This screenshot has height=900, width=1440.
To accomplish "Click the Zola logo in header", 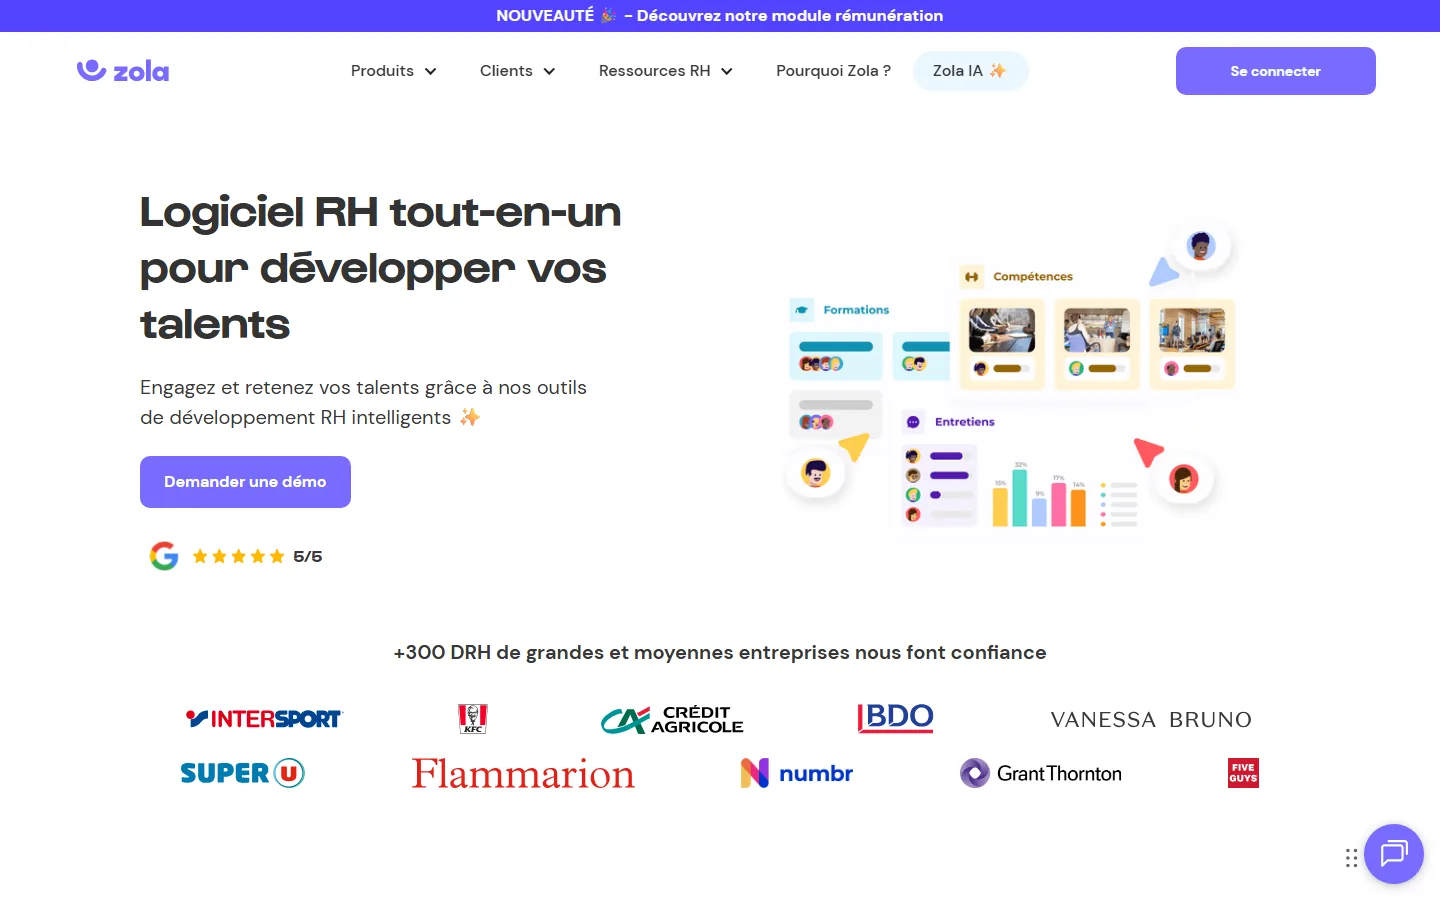I will point(123,70).
